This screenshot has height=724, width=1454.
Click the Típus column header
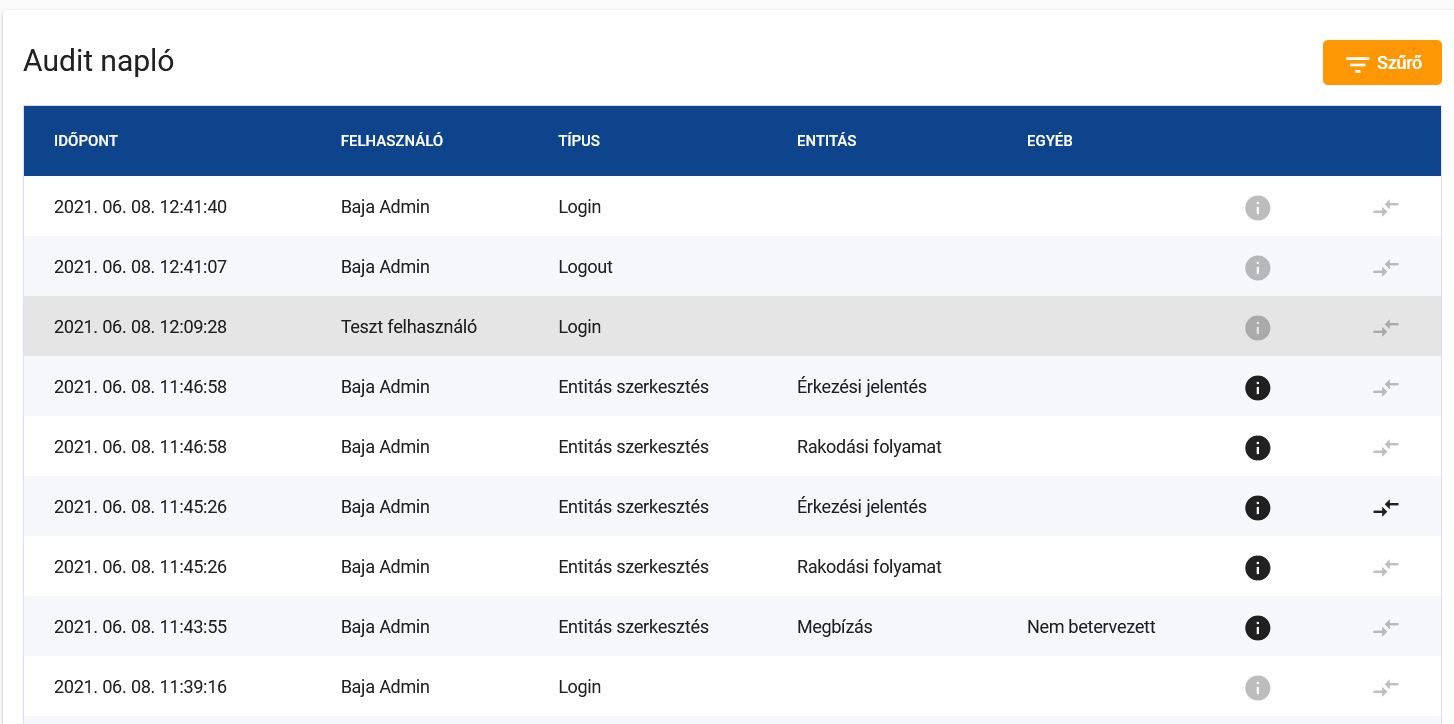point(579,141)
